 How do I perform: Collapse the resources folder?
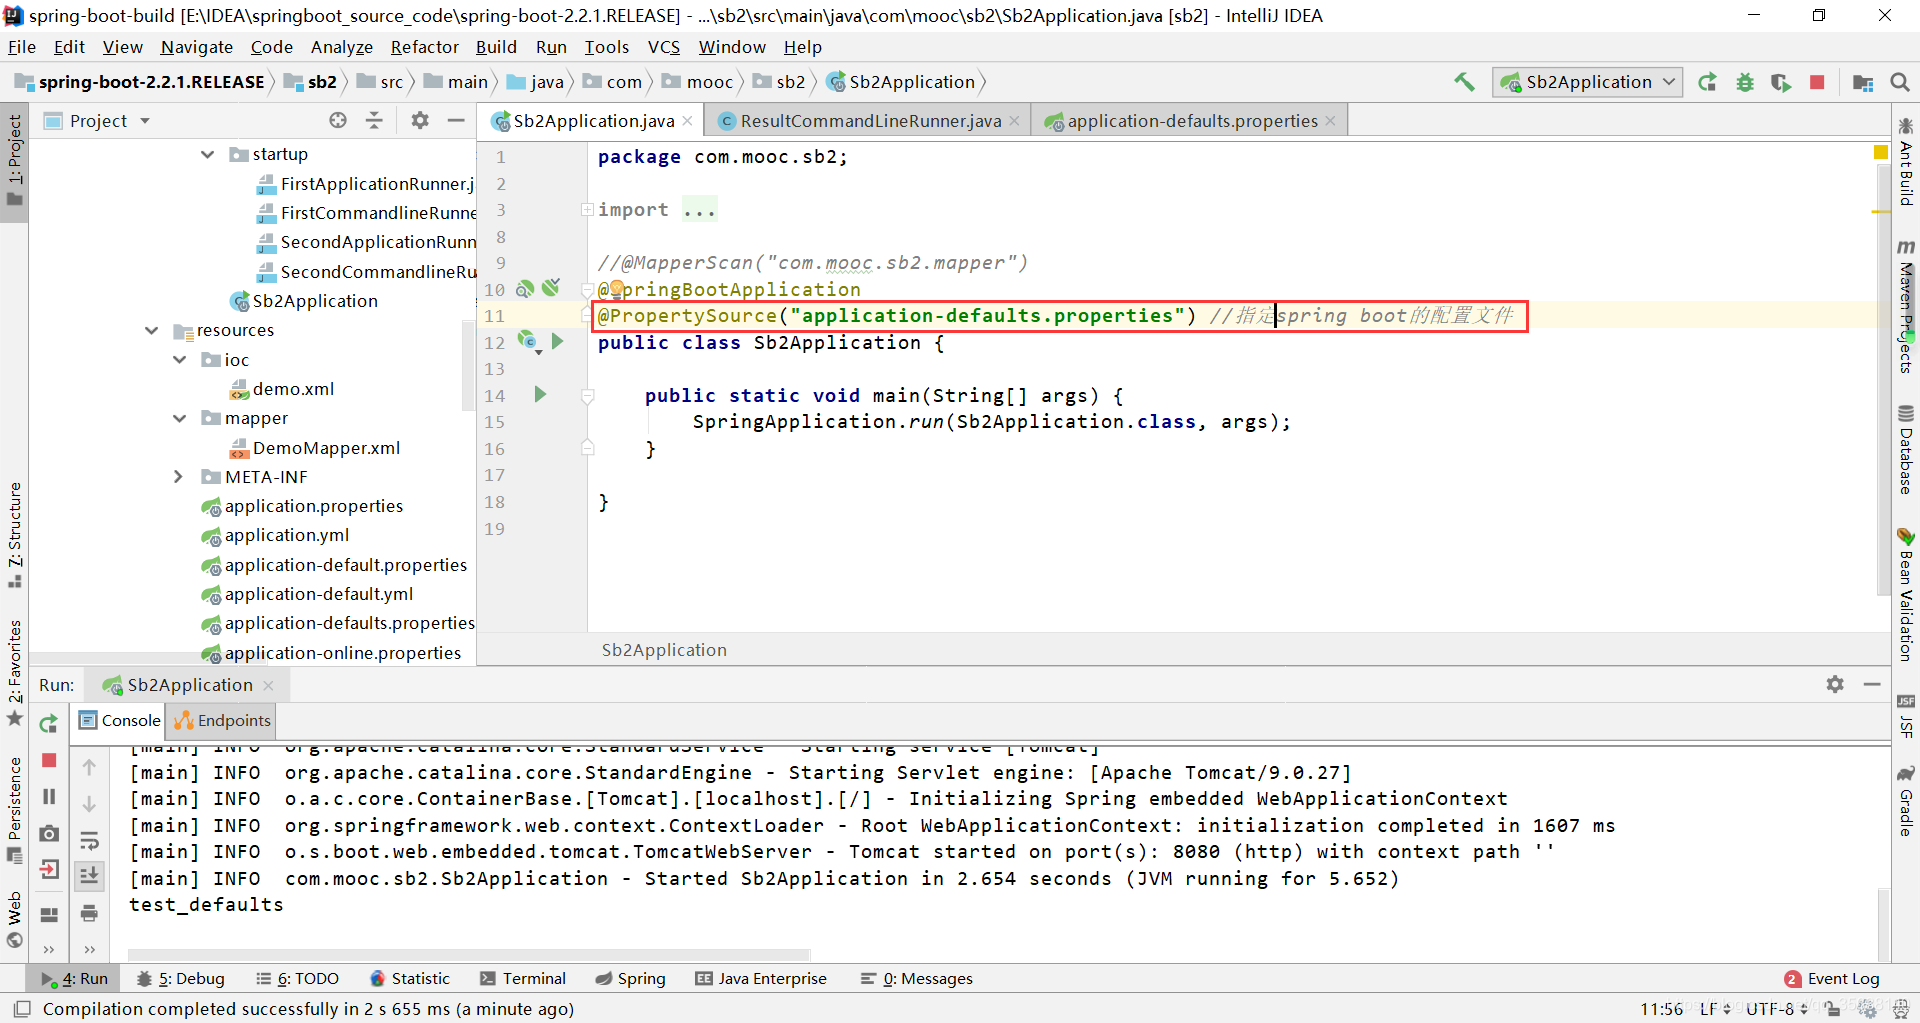point(152,330)
